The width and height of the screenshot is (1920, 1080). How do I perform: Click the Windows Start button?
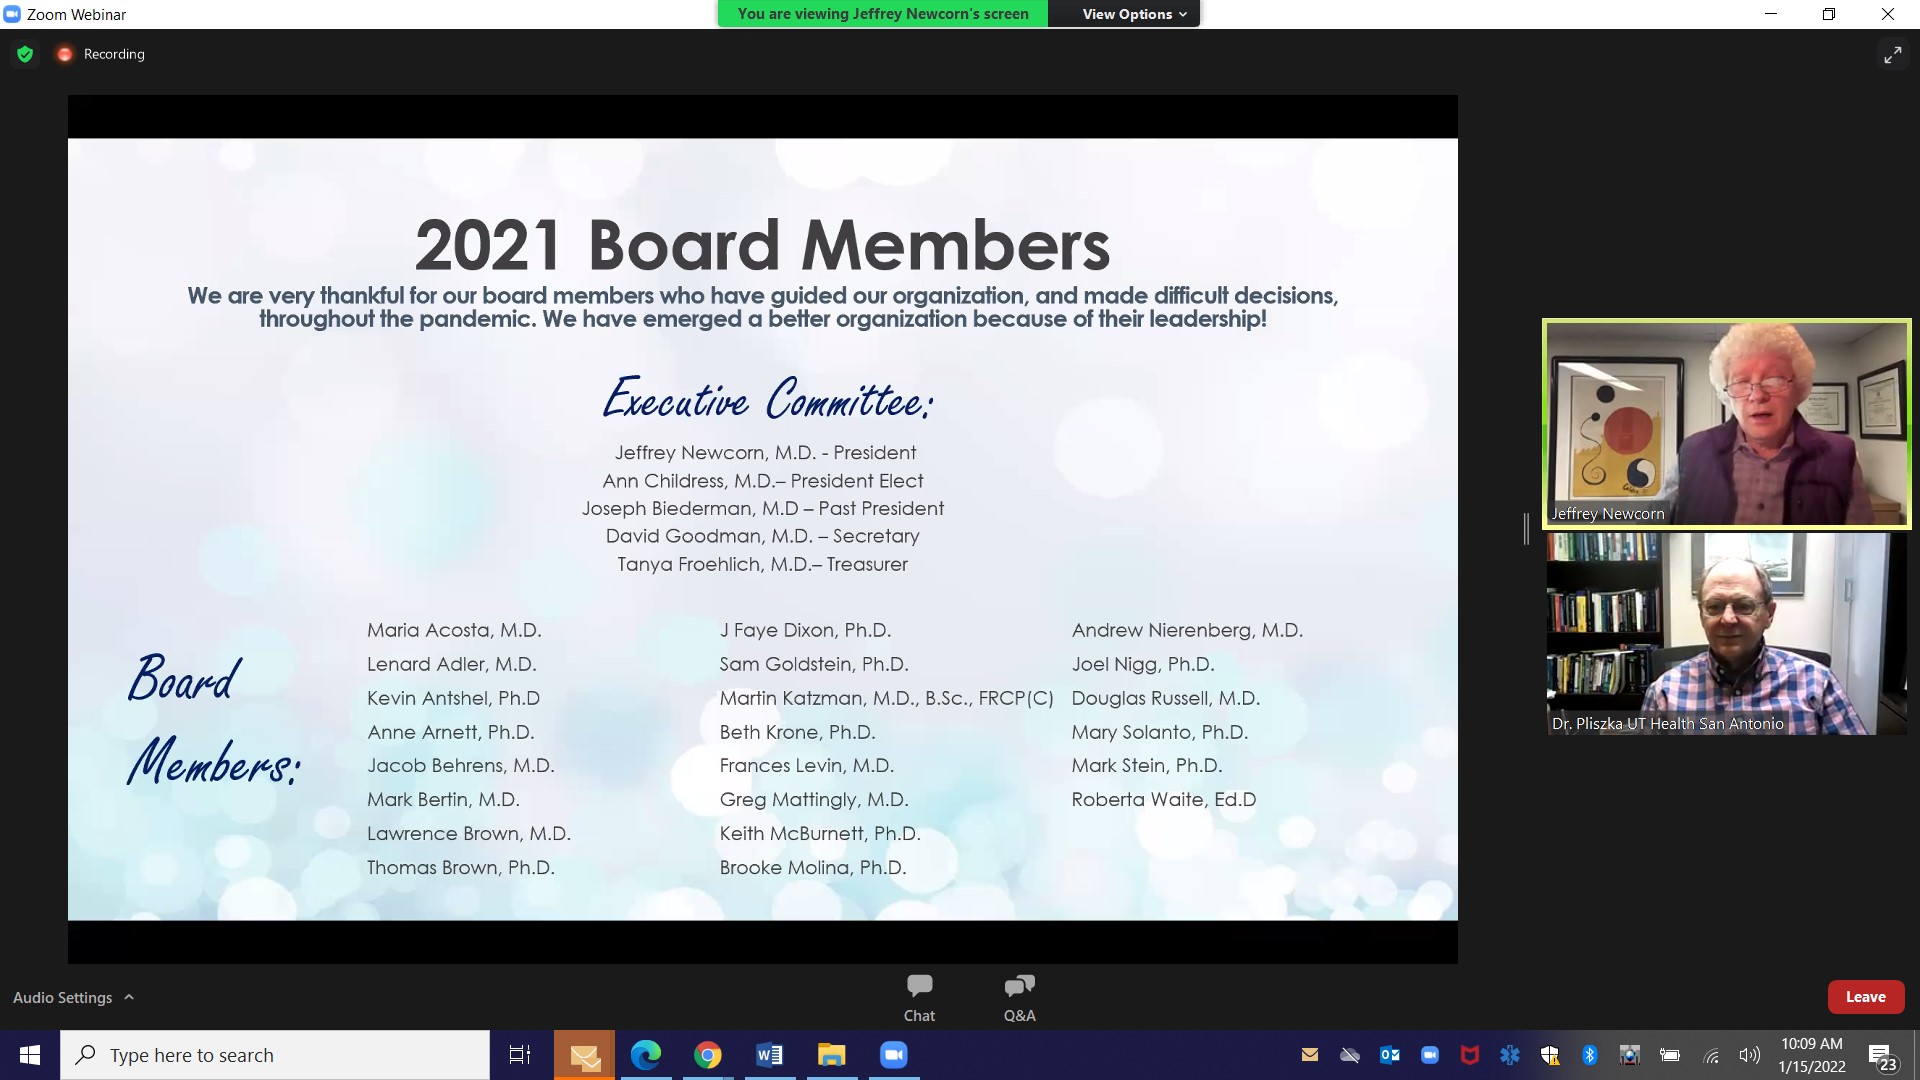(x=30, y=1055)
